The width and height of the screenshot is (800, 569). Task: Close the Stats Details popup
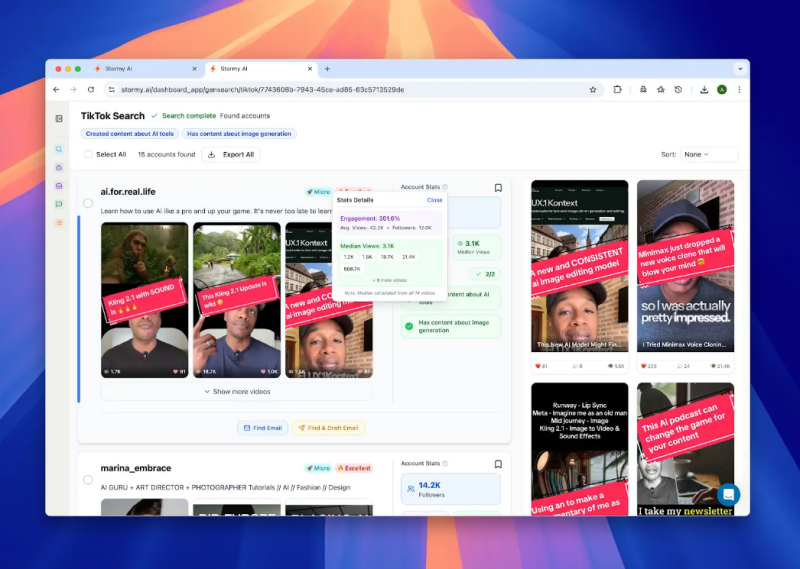tap(435, 200)
